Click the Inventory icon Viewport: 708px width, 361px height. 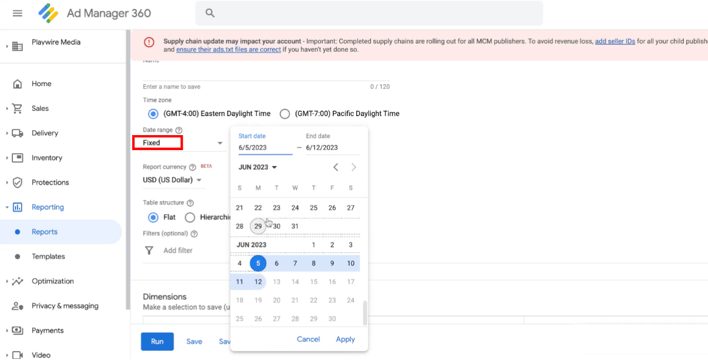pyautogui.click(x=17, y=157)
